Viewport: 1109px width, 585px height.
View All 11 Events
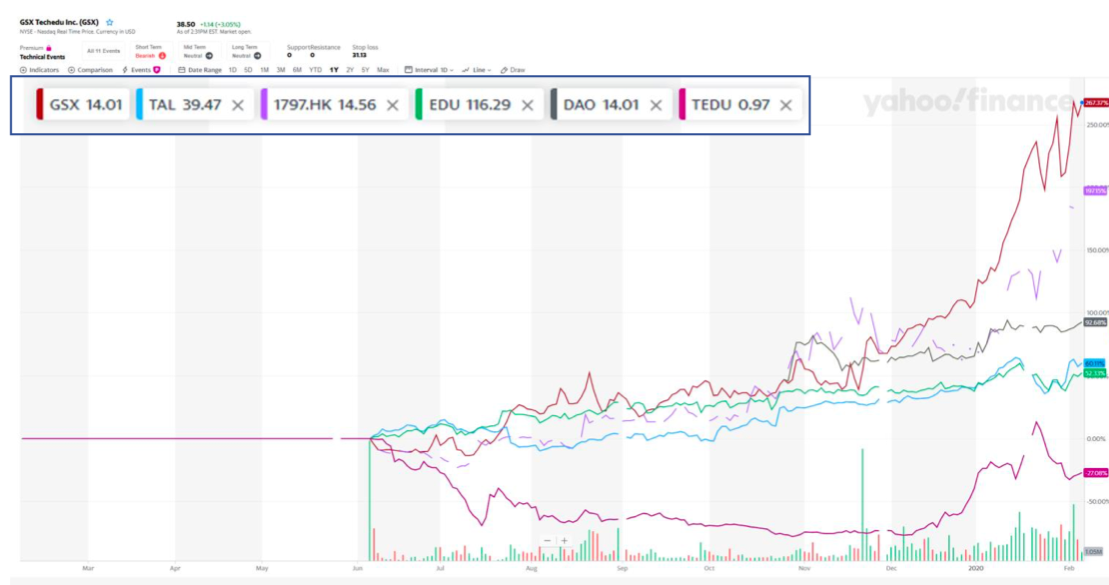(x=103, y=51)
